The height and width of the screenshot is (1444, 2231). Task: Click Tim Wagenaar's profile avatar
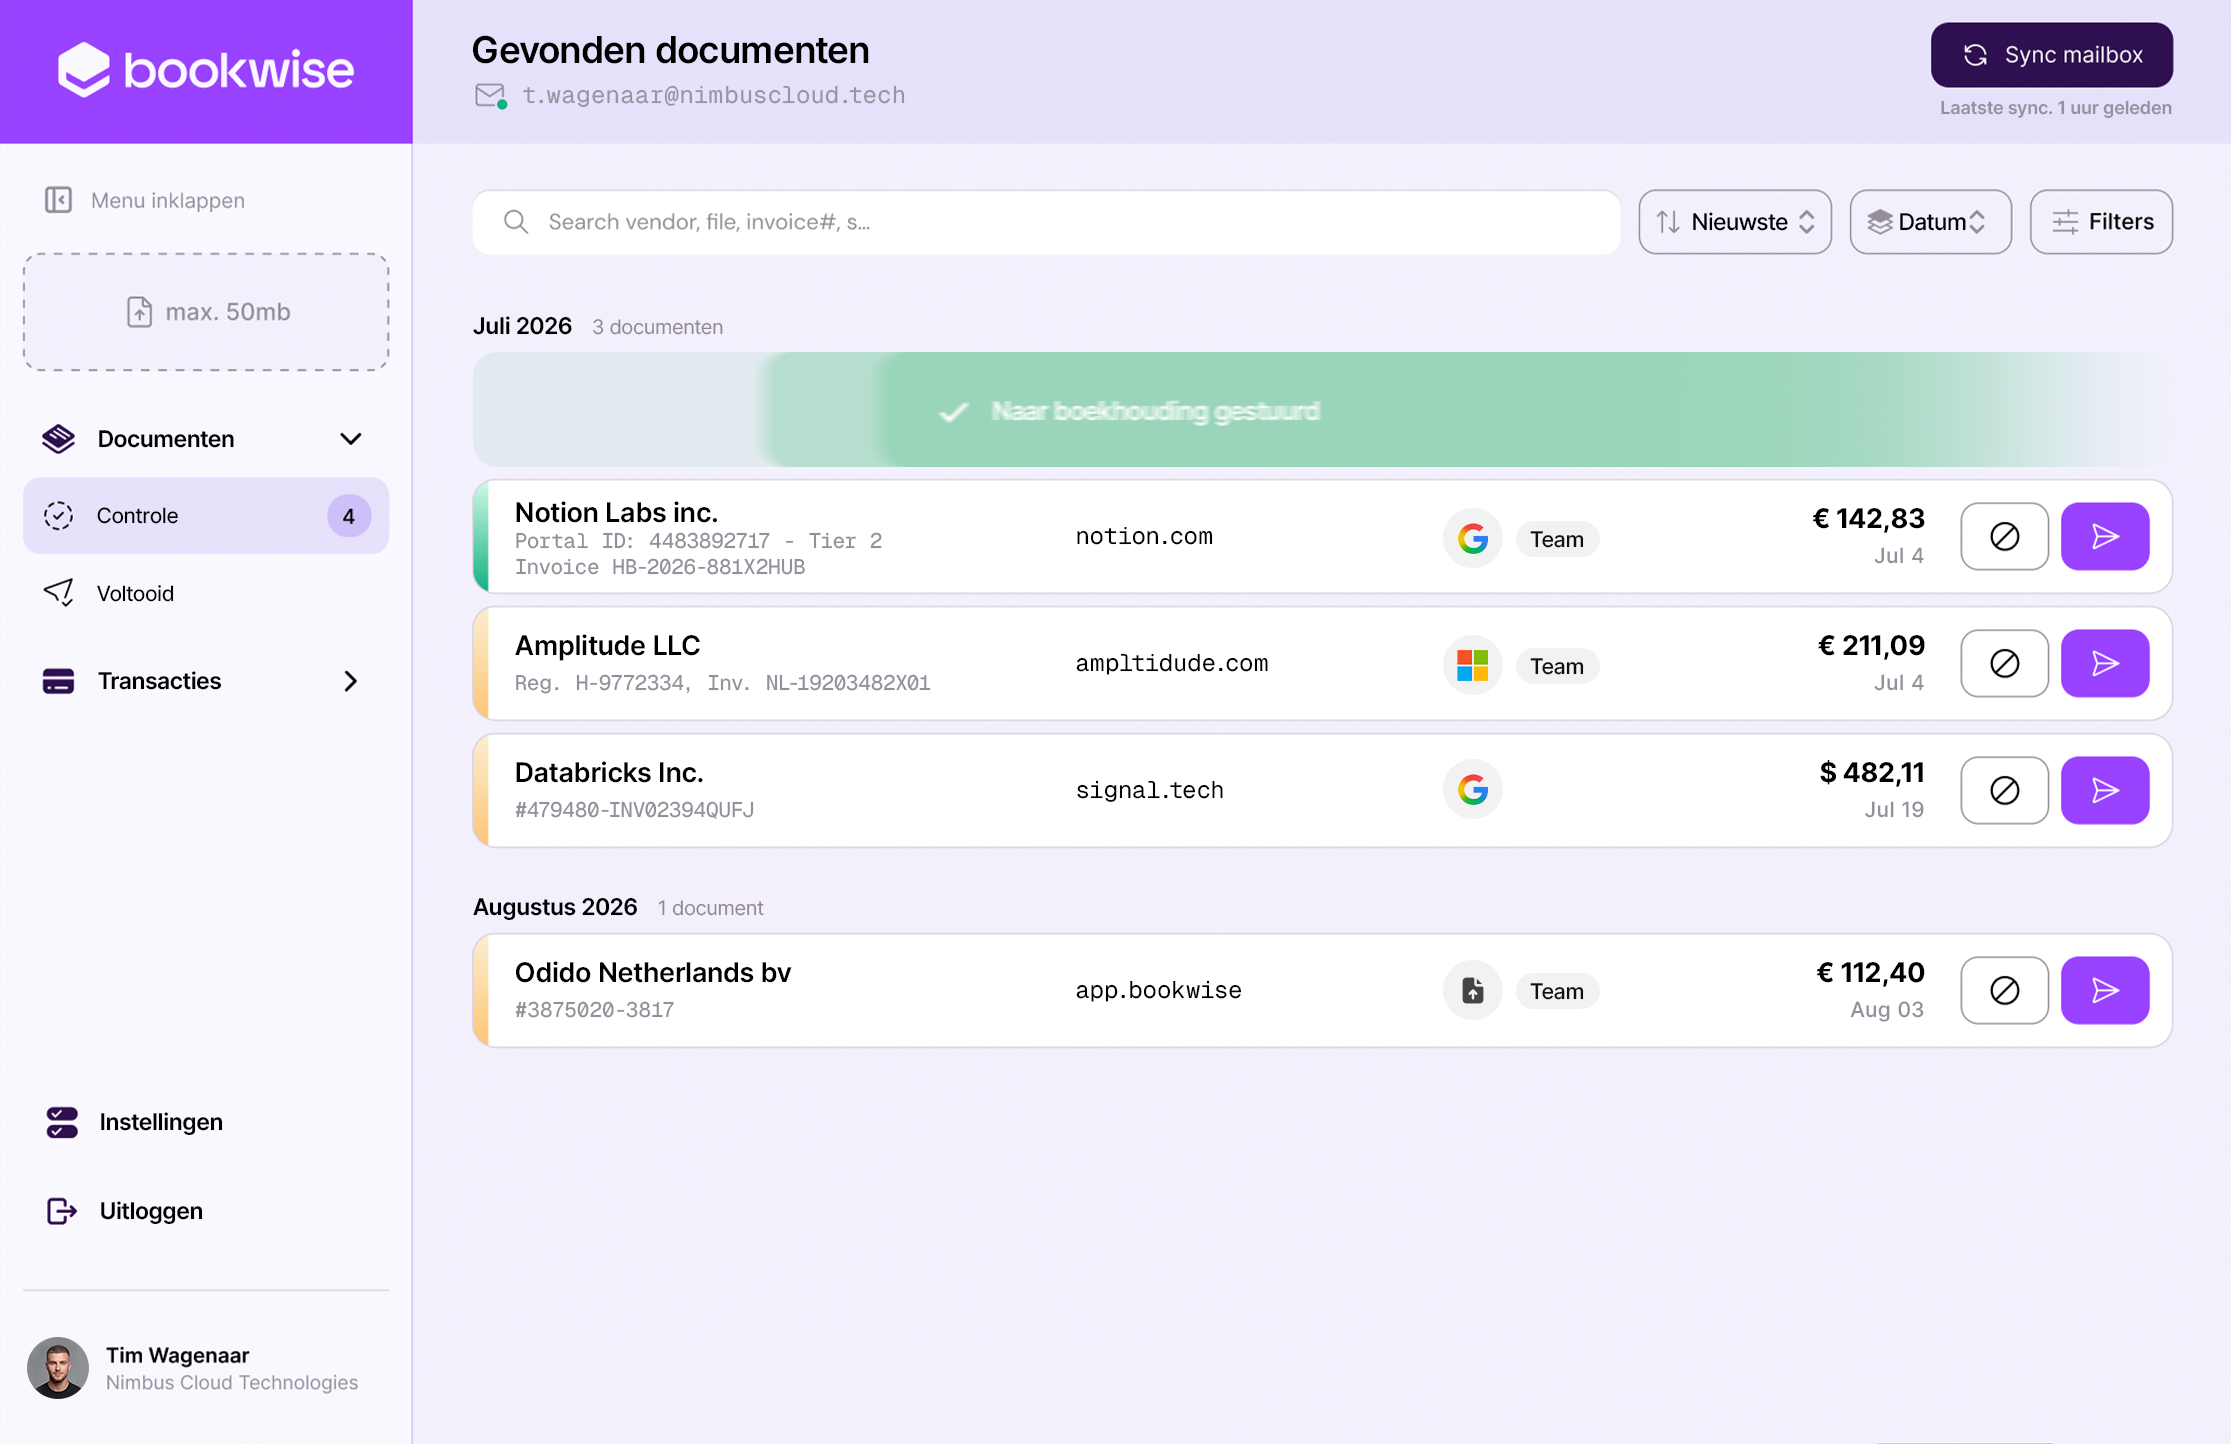(x=58, y=1368)
